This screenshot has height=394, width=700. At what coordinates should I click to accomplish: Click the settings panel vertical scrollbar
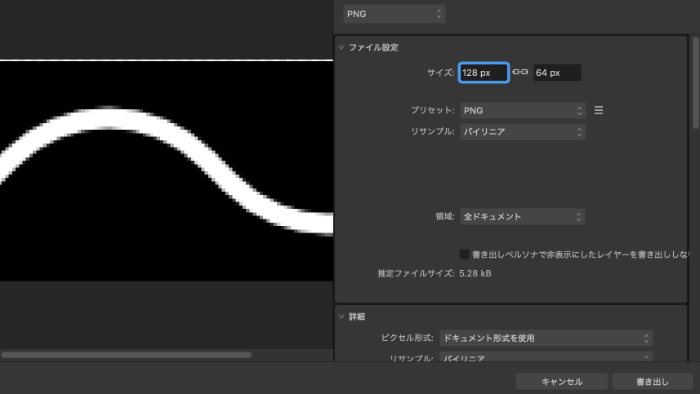(x=696, y=83)
